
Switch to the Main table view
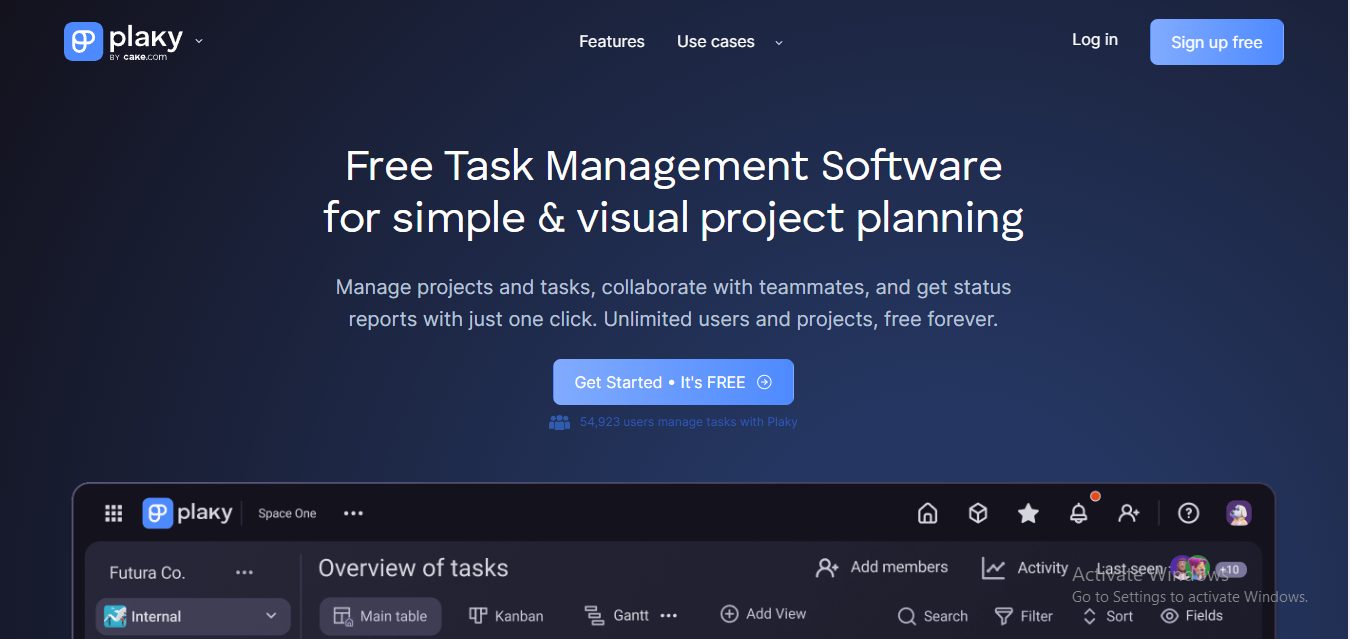coord(380,616)
